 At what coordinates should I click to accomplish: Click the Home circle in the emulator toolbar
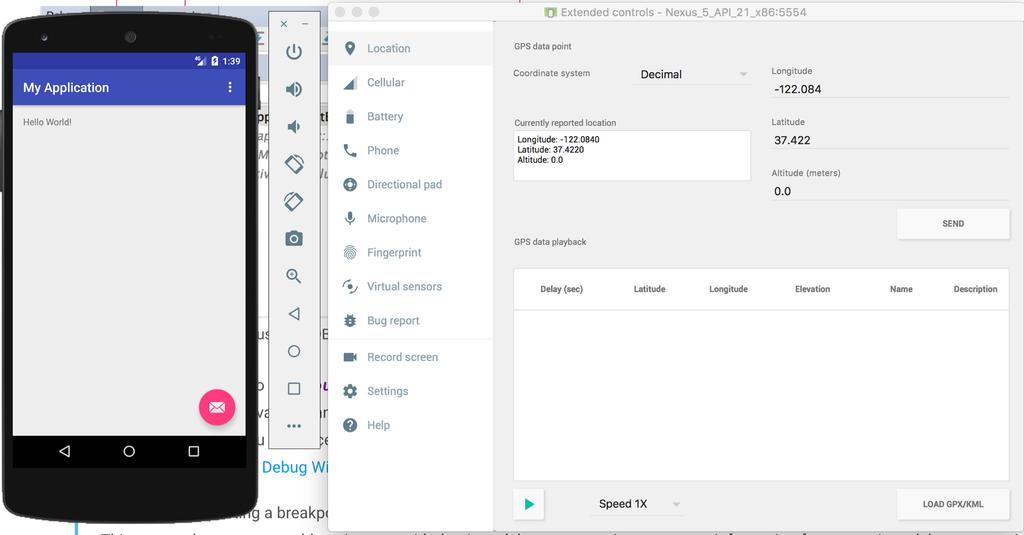click(x=294, y=351)
